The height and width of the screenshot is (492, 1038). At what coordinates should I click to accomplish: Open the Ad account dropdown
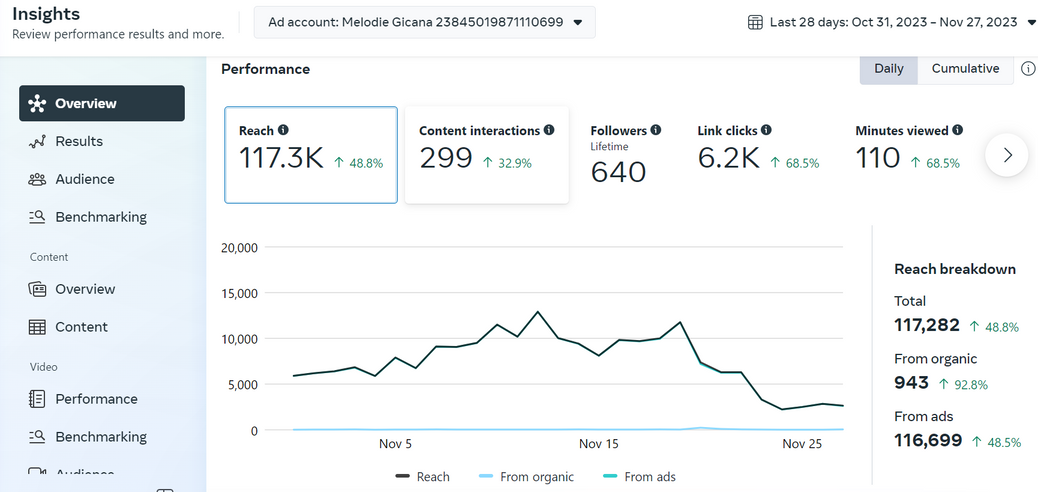point(424,23)
